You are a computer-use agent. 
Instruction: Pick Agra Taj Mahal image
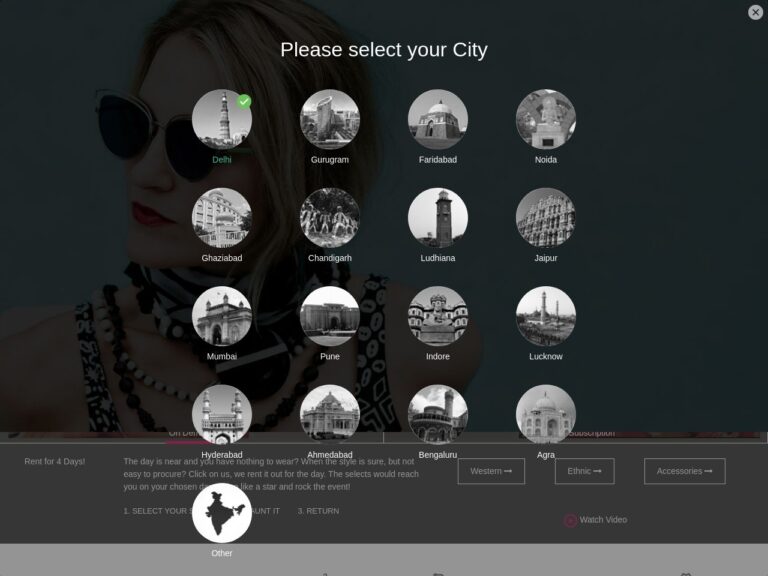546,414
